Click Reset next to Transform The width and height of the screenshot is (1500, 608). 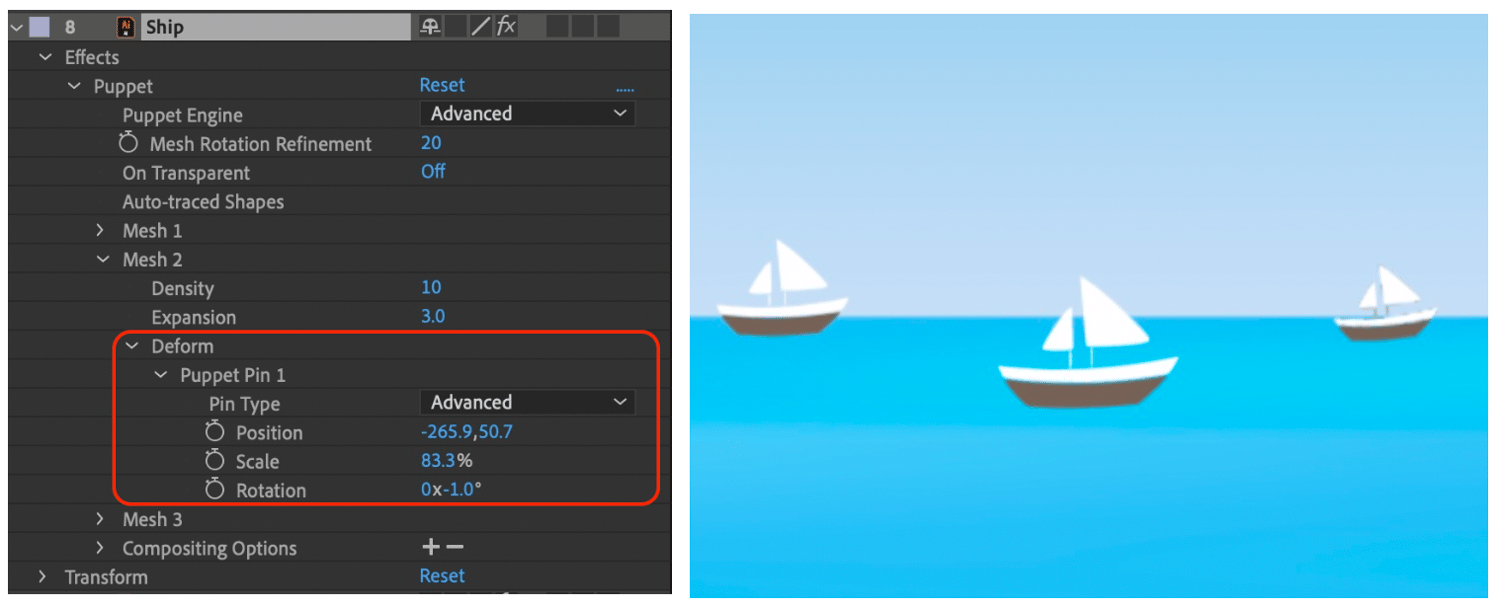[x=442, y=576]
